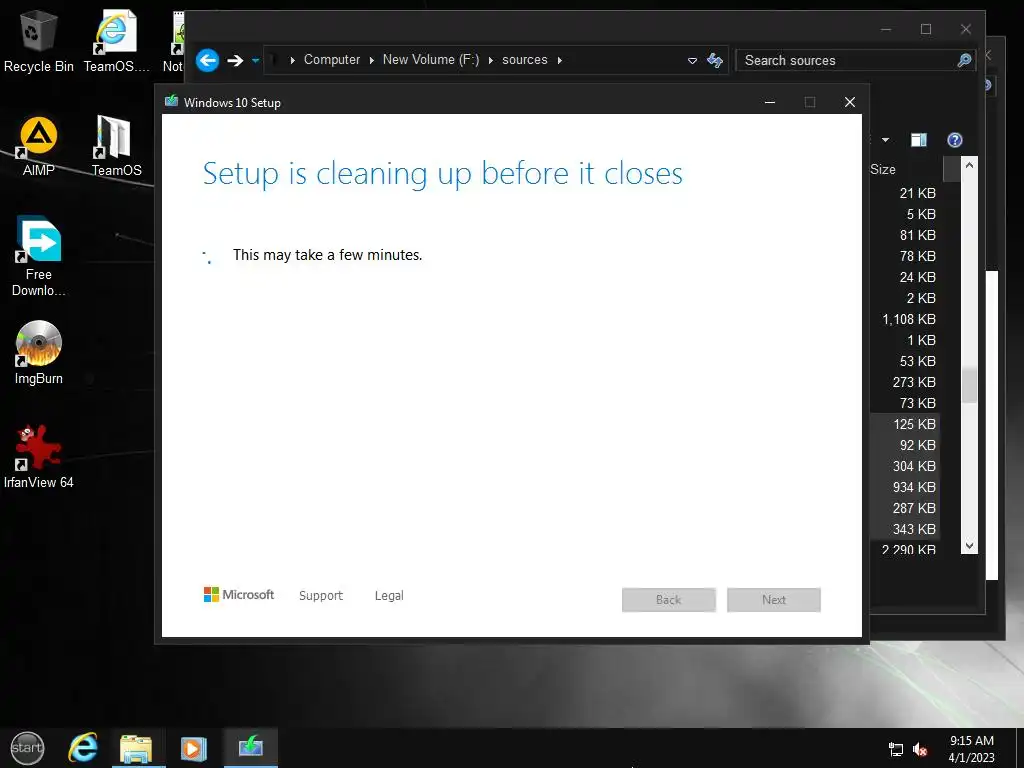Select the Computer breadcrumb in address bar
The width and height of the screenshot is (1024, 768).
(x=332, y=59)
